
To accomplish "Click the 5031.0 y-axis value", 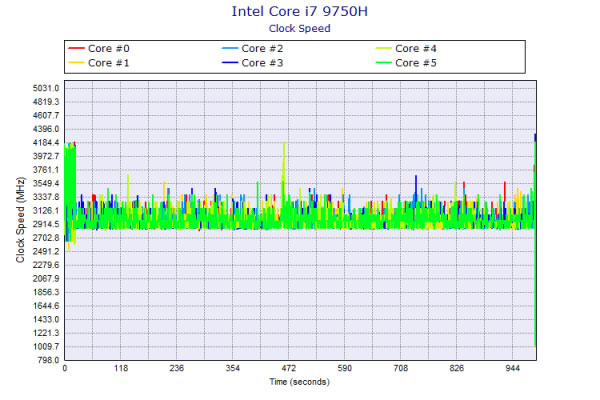I will click(x=46, y=88).
